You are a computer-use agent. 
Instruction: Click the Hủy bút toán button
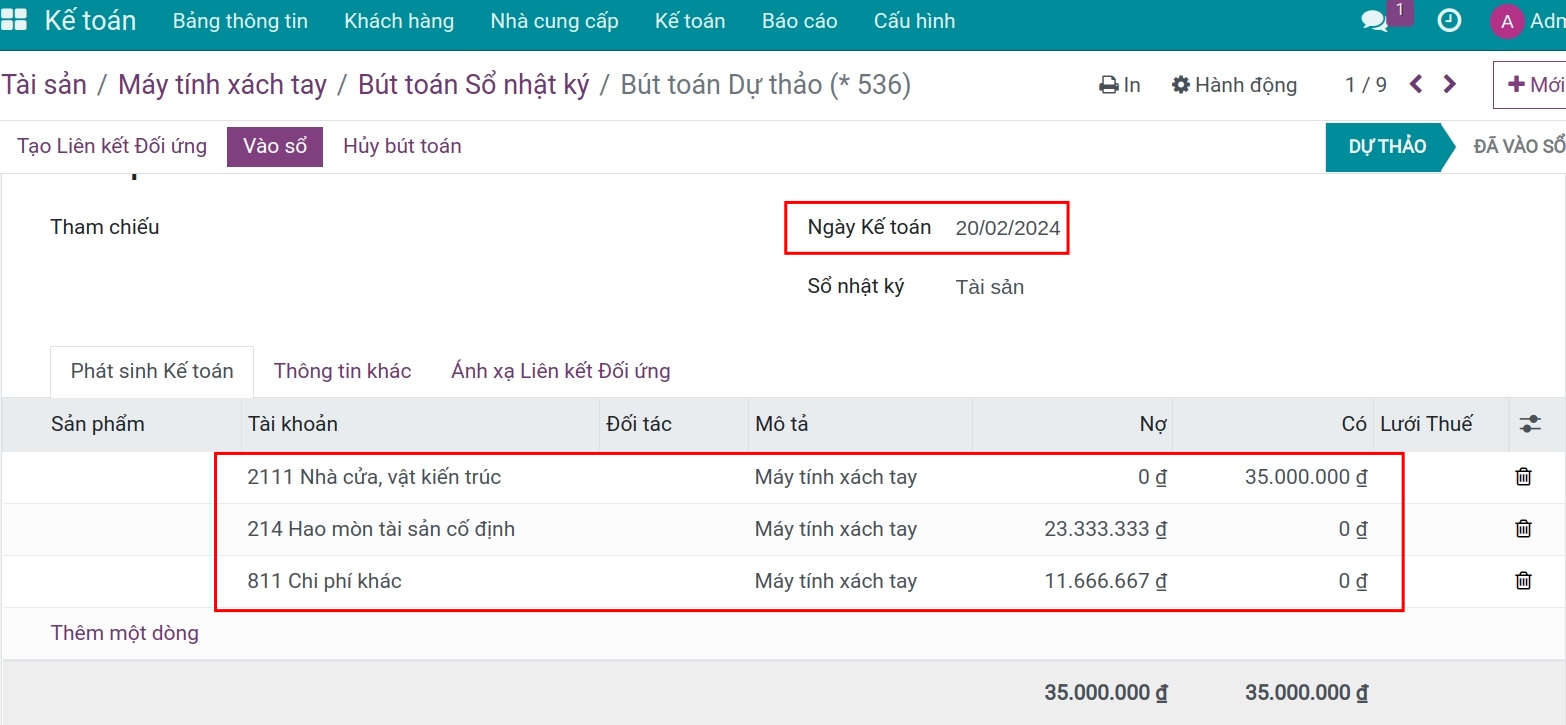(x=402, y=146)
